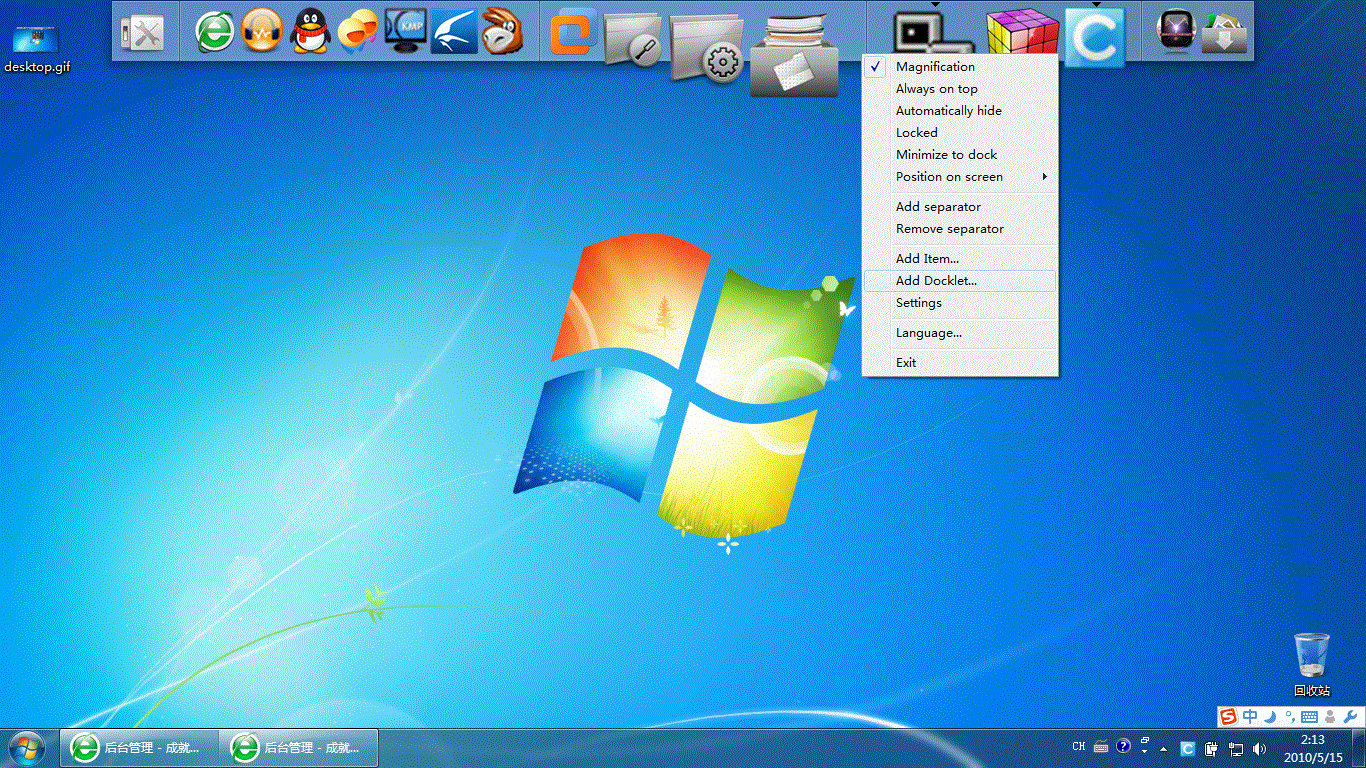Open the gray folder with gear icon
Screen dimensions: 1366x768
[x=707, y=47]
